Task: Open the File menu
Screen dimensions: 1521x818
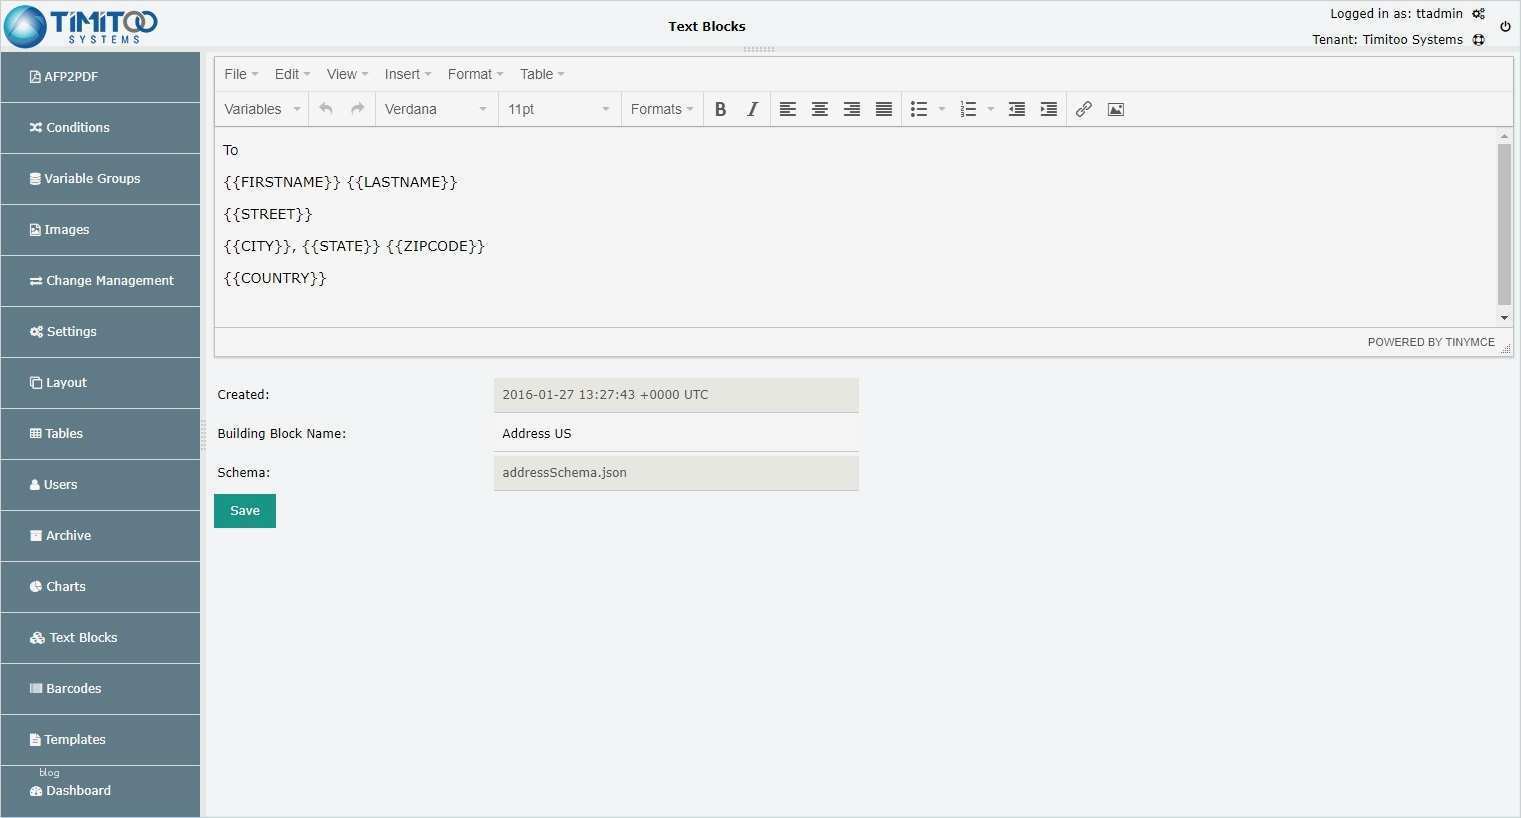Action: click(241, 74)
